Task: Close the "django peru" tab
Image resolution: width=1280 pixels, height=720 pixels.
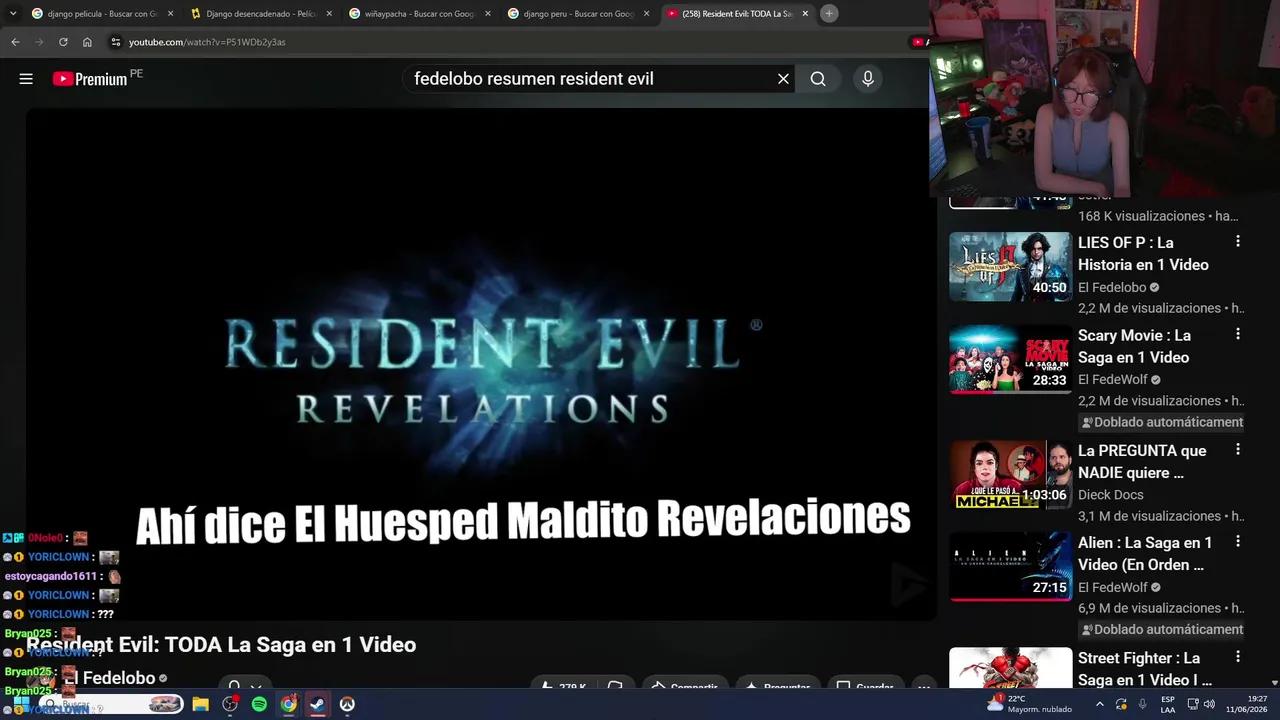Action: pos(646,14)
